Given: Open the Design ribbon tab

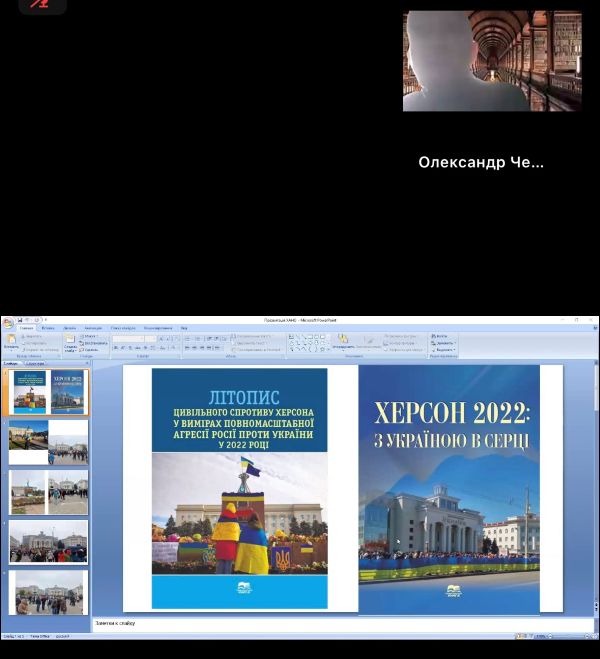Looking at the screenshot, I should click(70, 328).
